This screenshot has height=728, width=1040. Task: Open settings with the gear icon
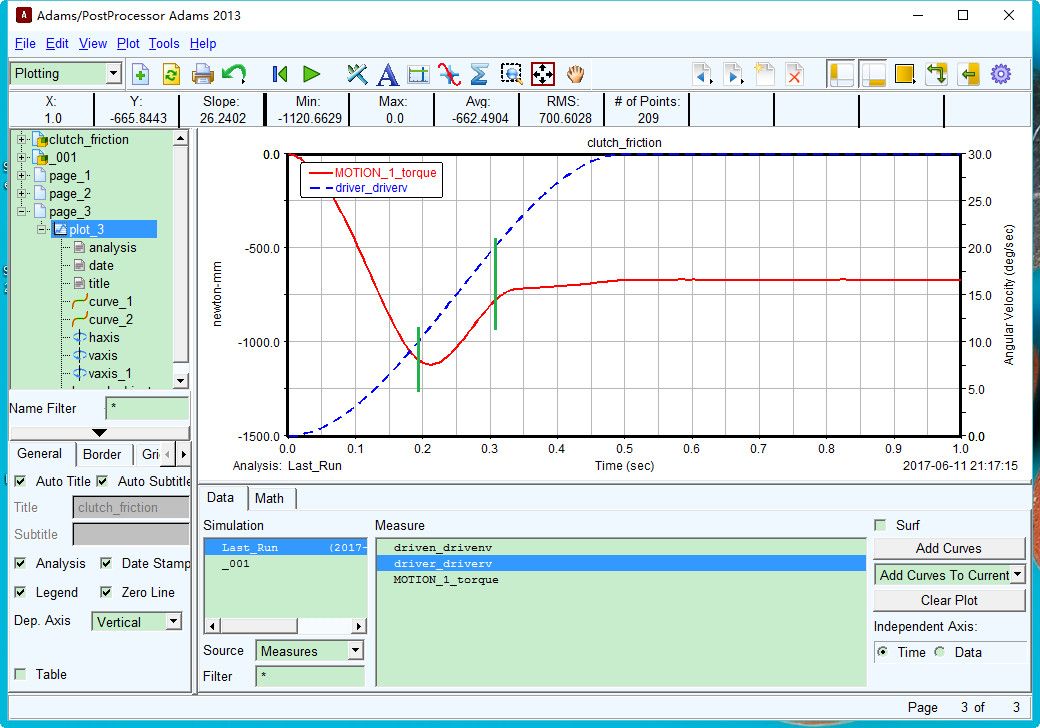(1000, 74)
